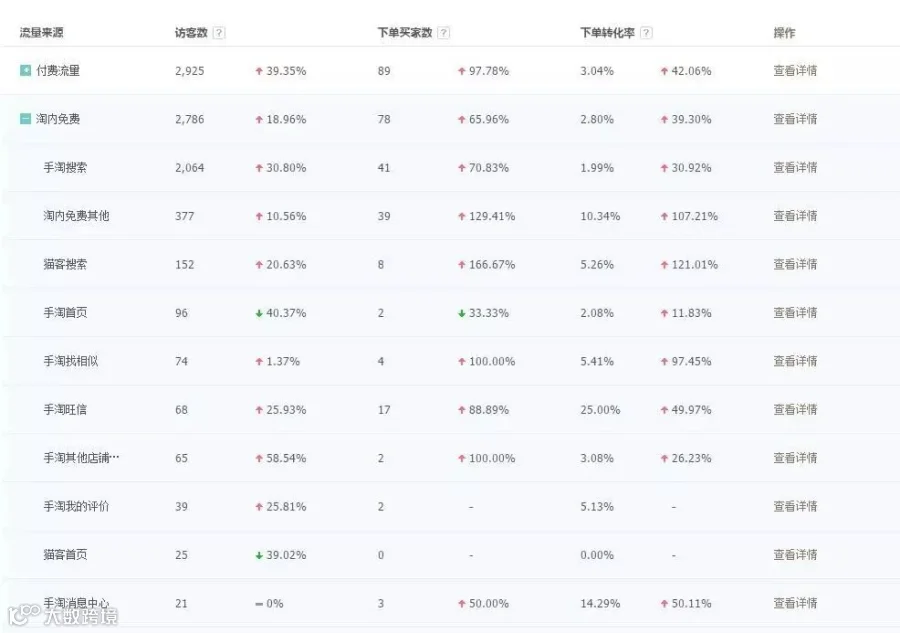
Task: View details for 淘内免费其他 row
Action: 795,216
